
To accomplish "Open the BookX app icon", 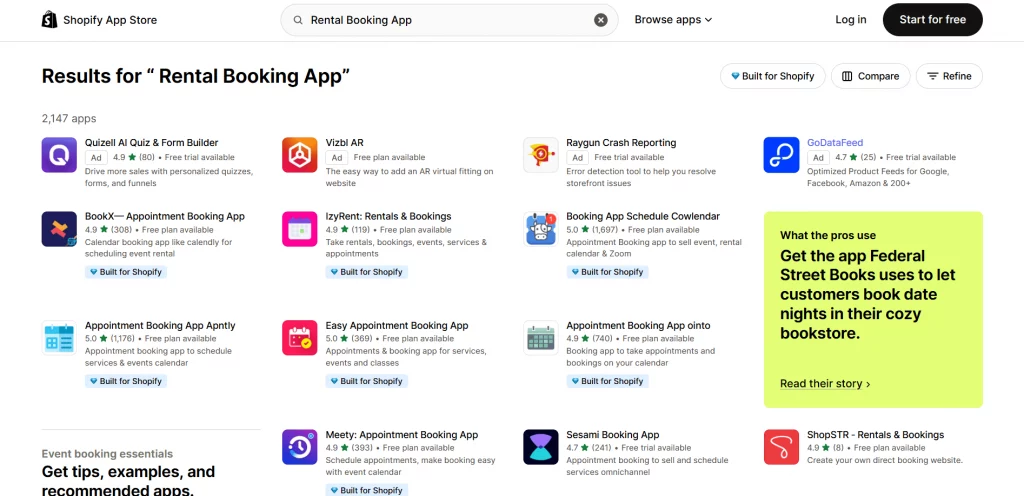I will point(59,229).
